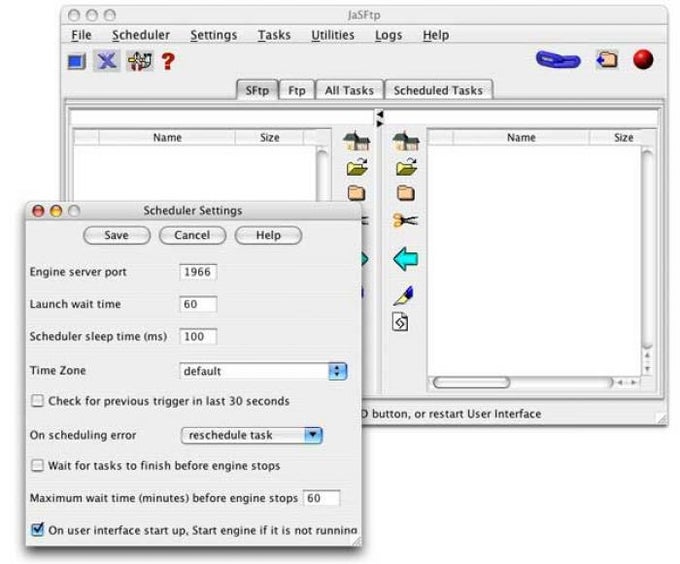Open the Scheduler menu
This screenshot has width=680, height=564.
coord(141,35)
